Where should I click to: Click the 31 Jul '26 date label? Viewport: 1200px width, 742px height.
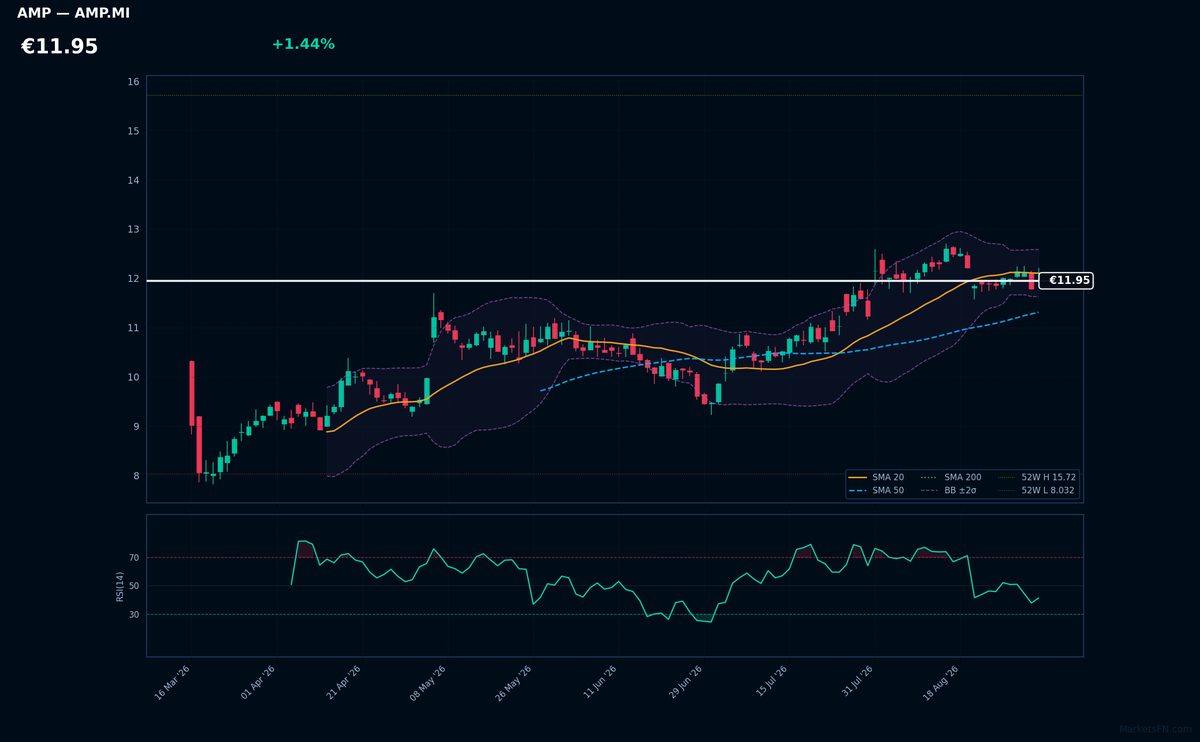[858, 683]
